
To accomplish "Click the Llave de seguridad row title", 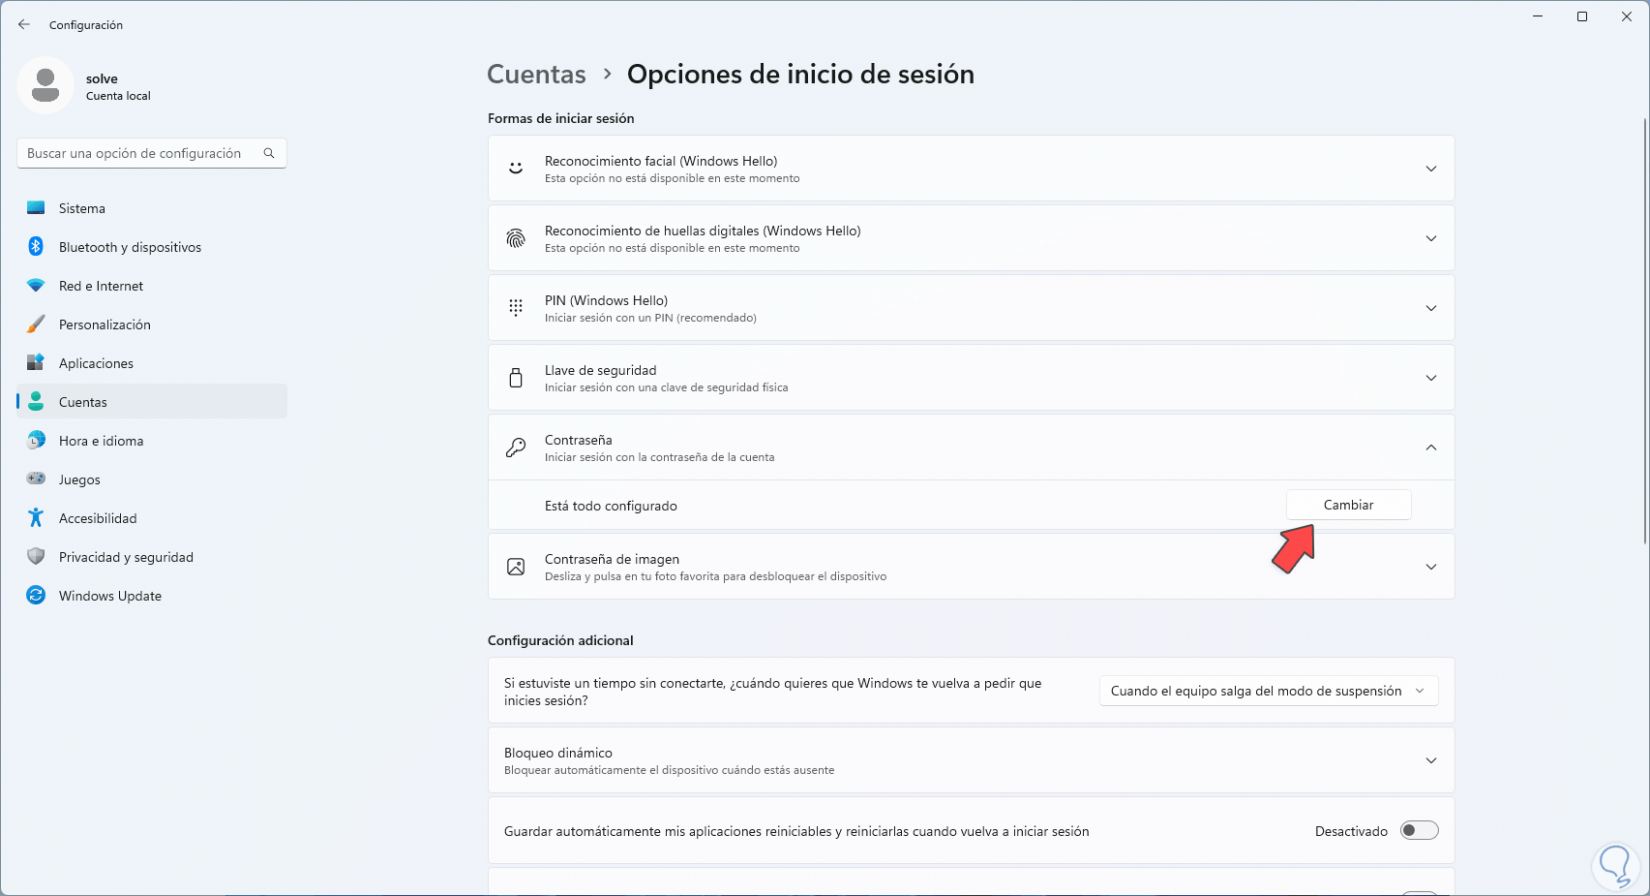I will click(x=600, y=370).
